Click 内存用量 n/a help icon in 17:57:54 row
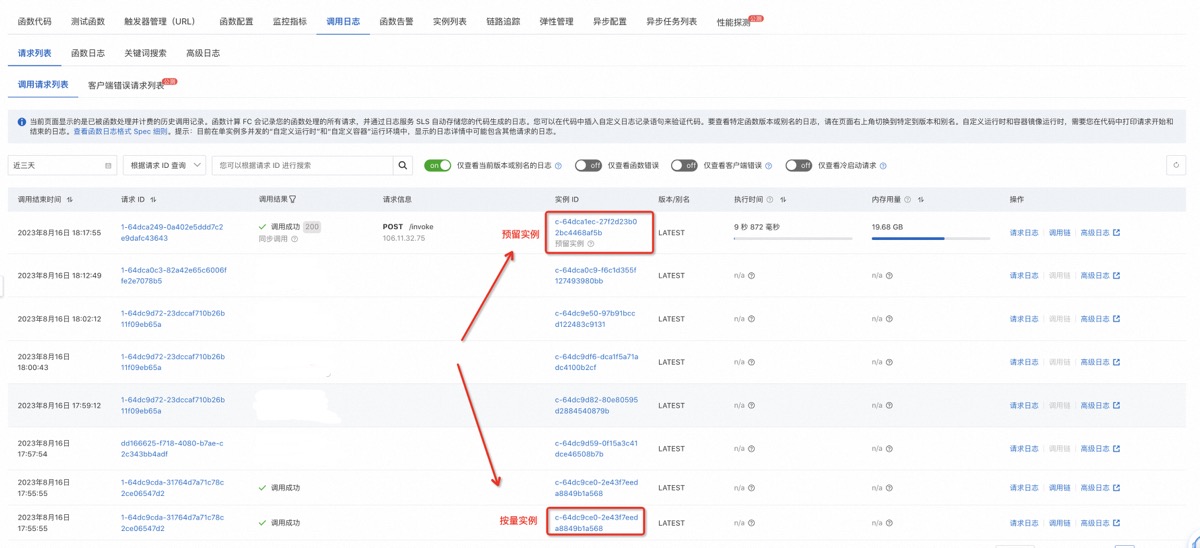This screenshot has height=548, width=1200. [x=890, y=449]
